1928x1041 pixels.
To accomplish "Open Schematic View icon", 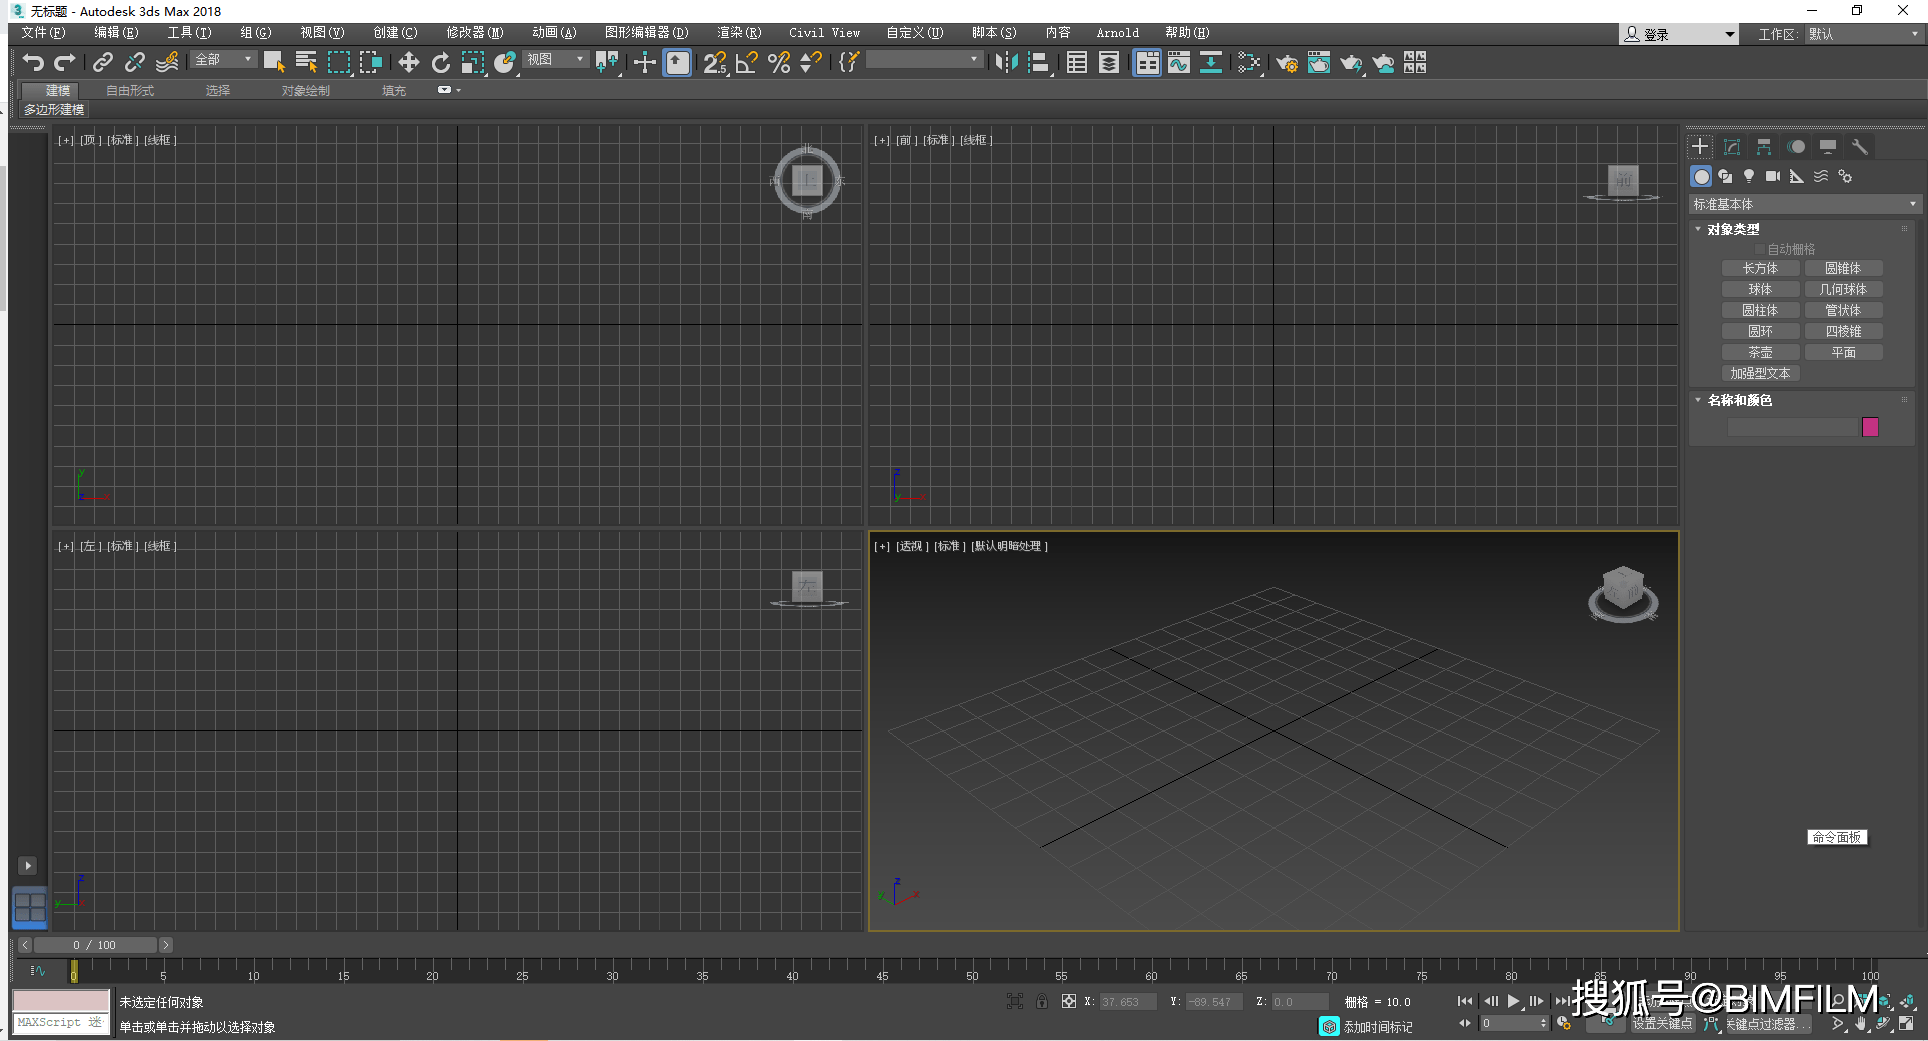I will point(1211,63).
